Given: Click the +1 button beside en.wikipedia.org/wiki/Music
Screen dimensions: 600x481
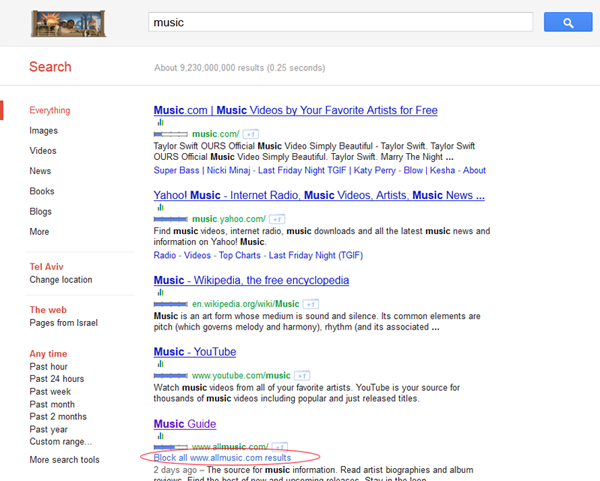Looking at the screenshot, I should [x=312, y=303].
